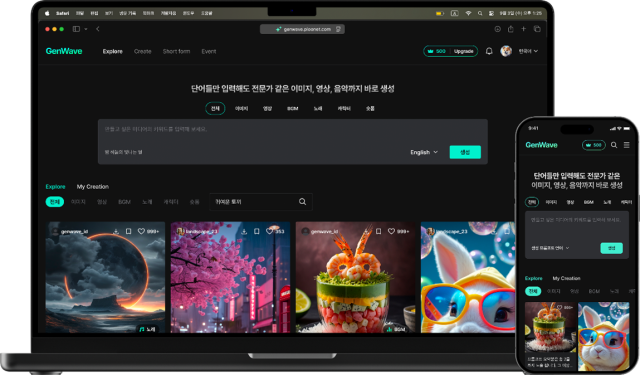The height and width of the screenshot is (375, 640).
Task: Open notifications bell icon
Action: tap(489, 51)
